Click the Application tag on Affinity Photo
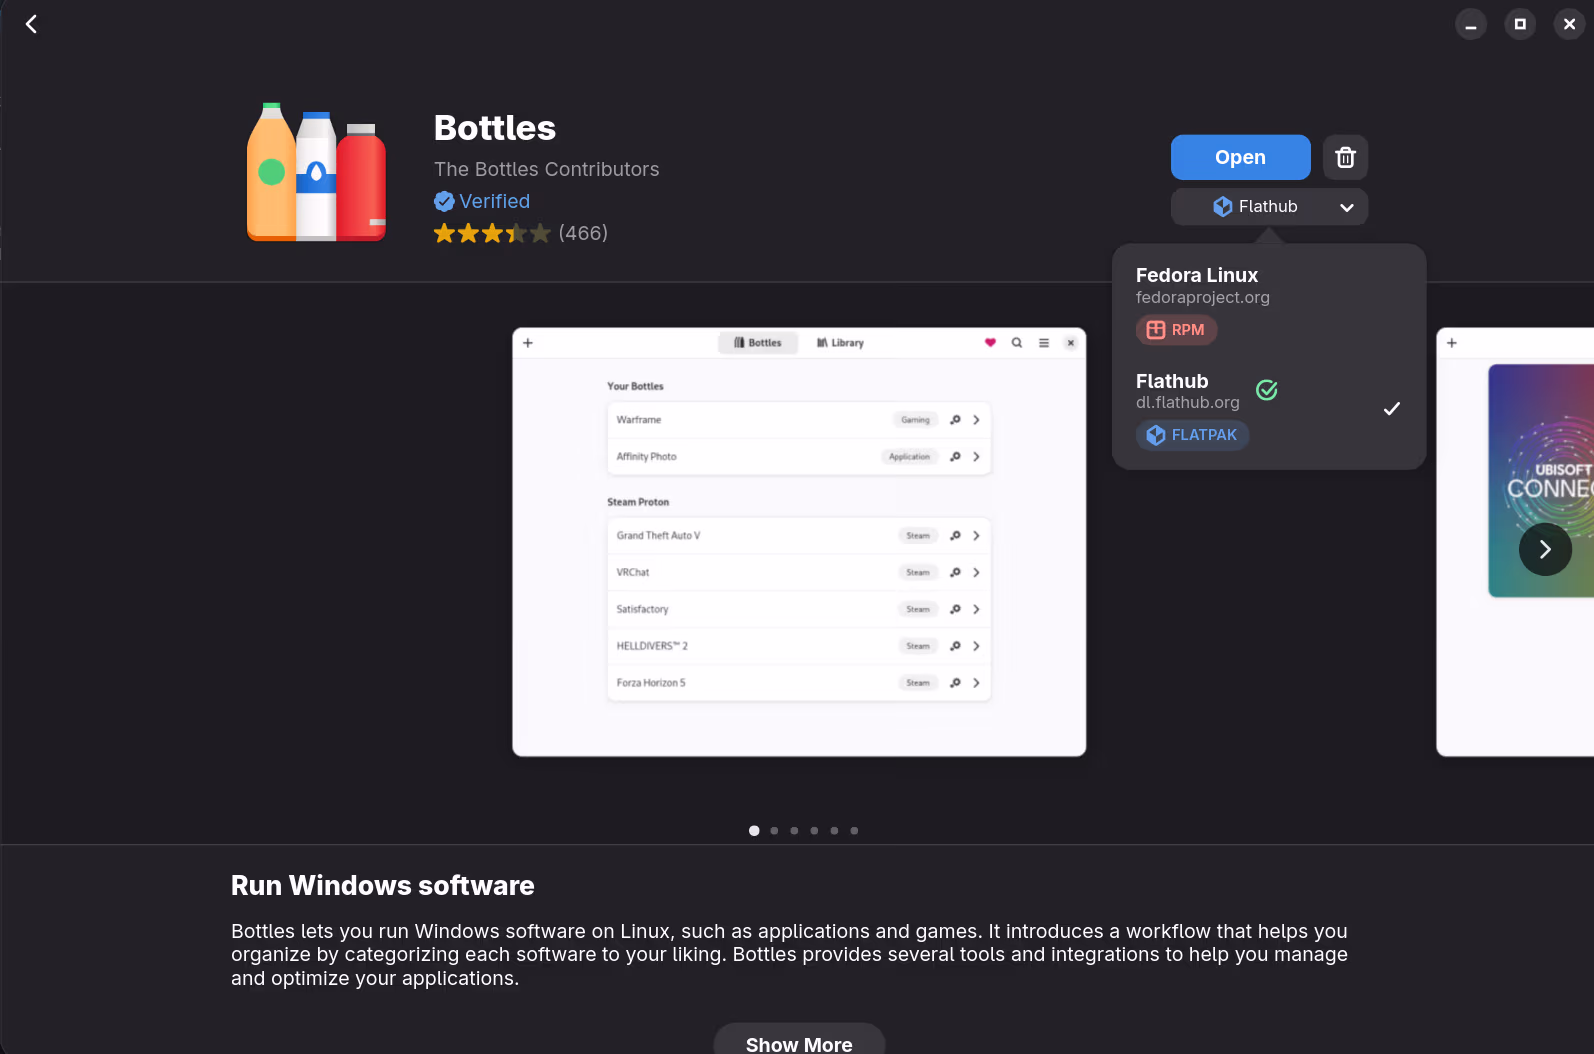Viewport: 1594px width, 1054px height. [x=909, y=457]
